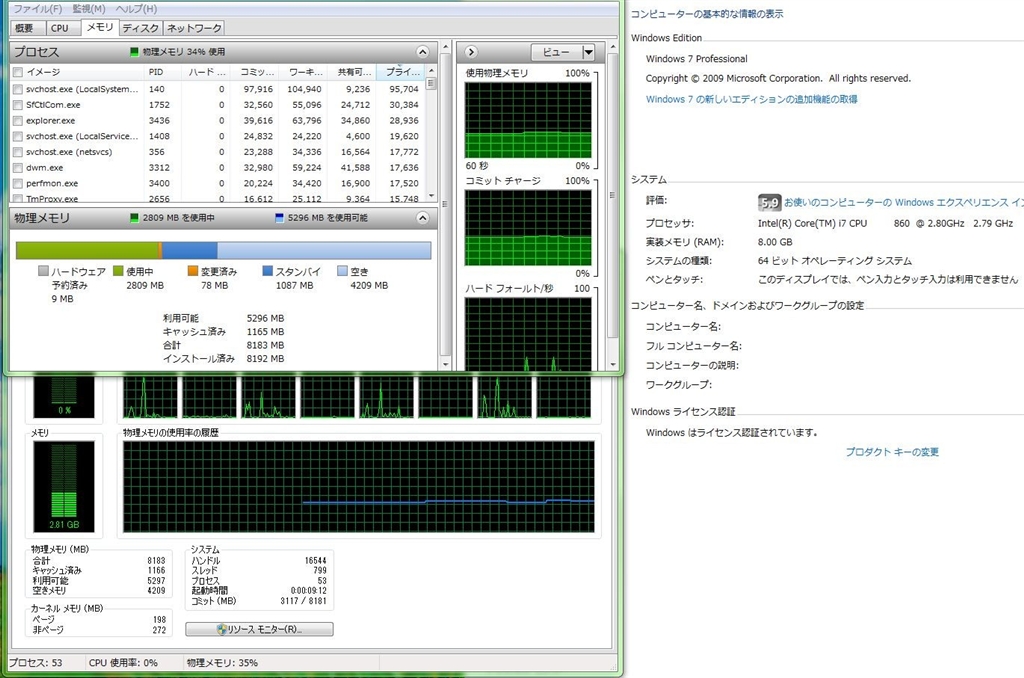Open the Windows エクスペリエンス インデックス link

903,202
